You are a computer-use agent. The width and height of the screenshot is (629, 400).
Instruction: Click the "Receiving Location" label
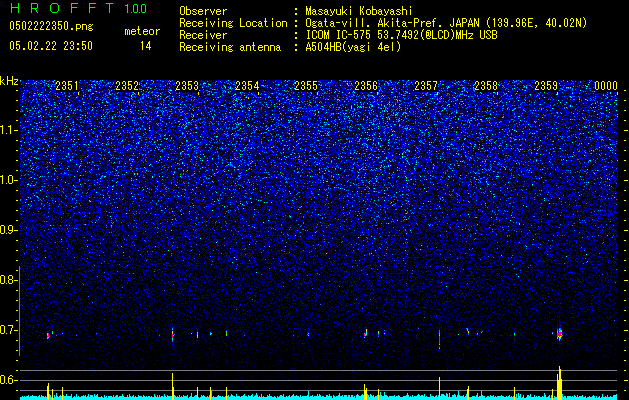coord(233,23)
